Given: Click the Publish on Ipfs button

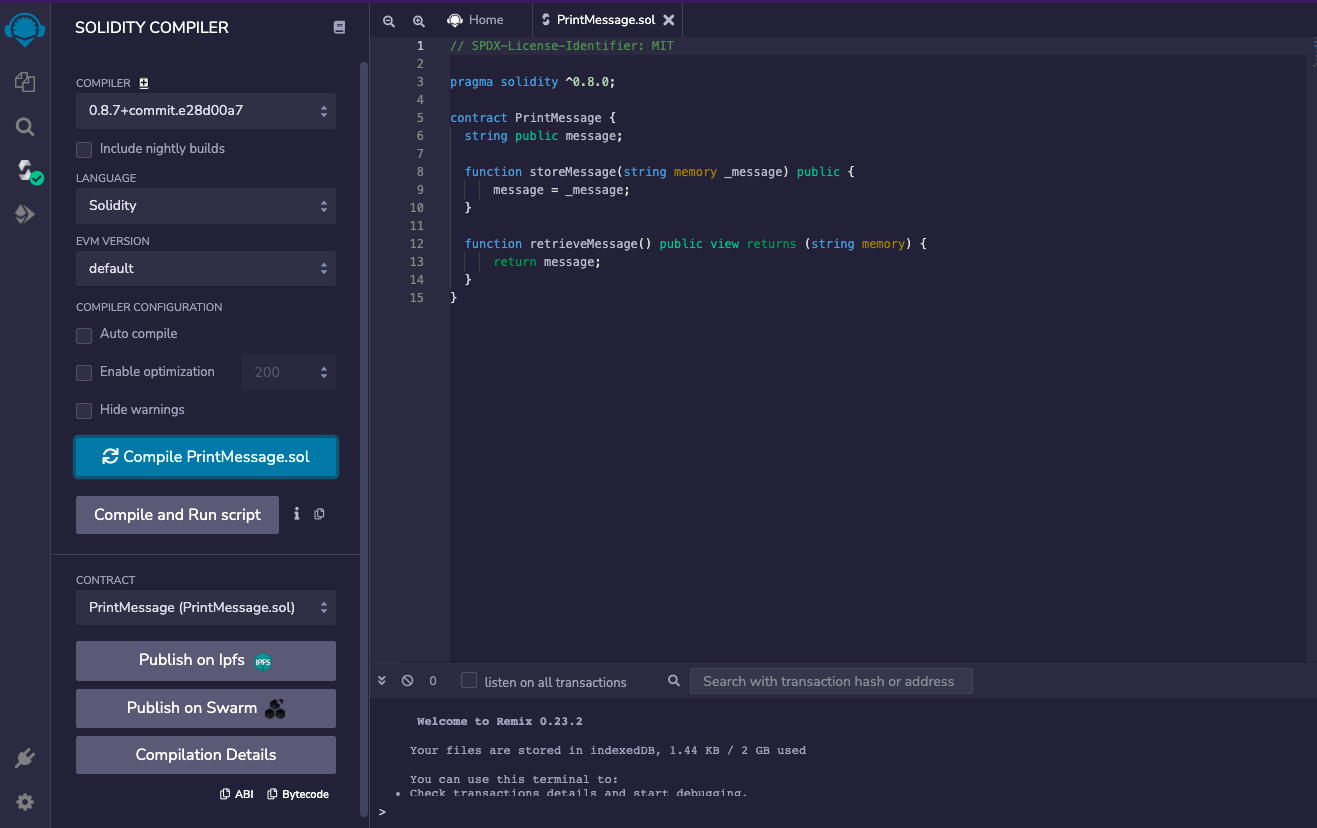Looking at the screenshot, I should coord(206,661).
